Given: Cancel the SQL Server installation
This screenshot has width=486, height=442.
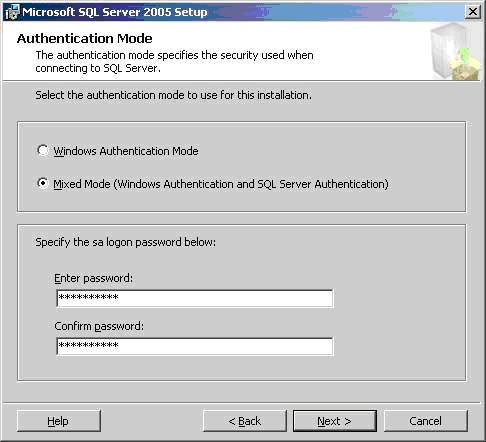Looking at the screenshot, I should 426,421.
